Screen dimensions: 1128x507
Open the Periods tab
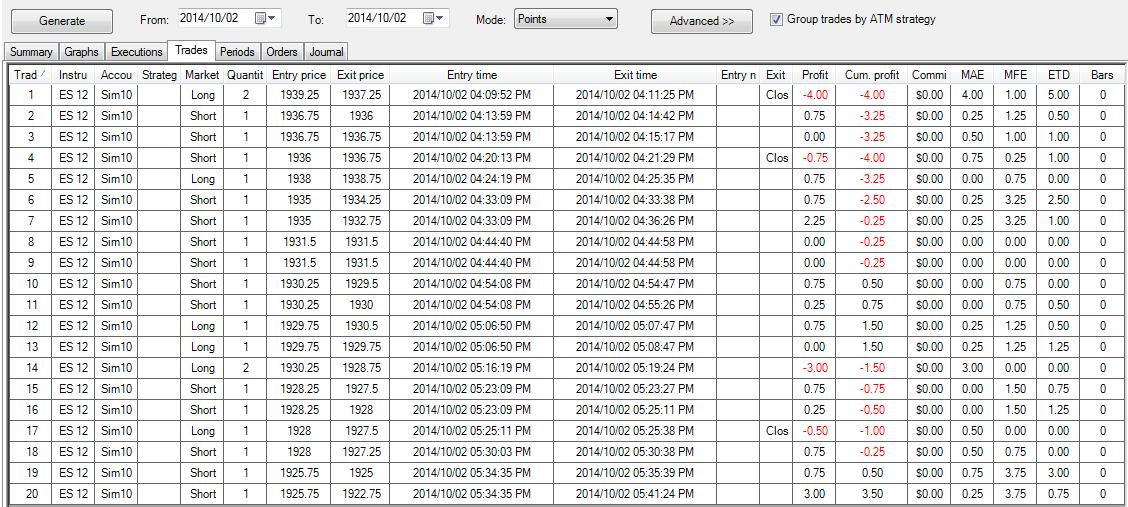pyautogui.click(x=237, y=52)
